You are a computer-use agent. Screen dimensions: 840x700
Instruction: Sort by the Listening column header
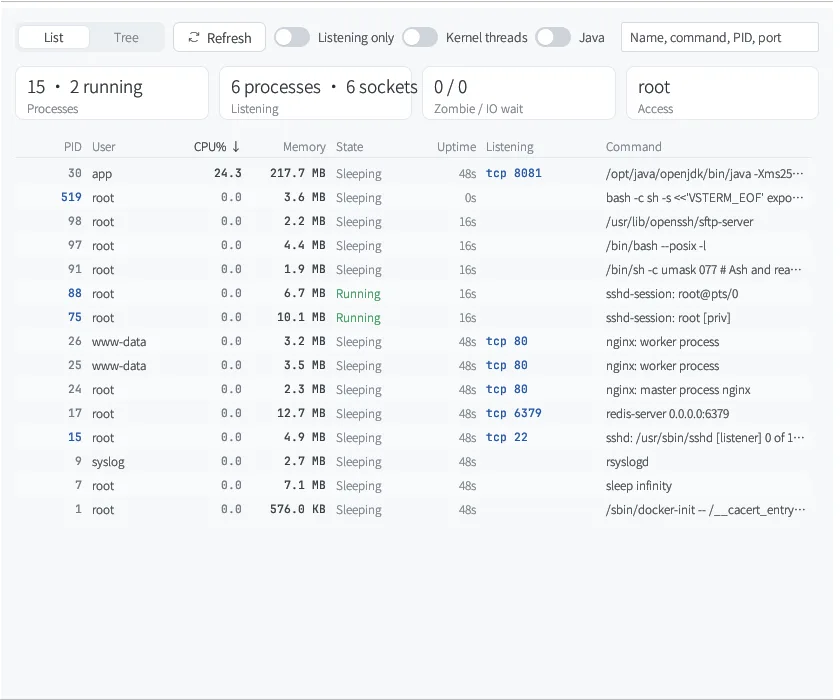(509, 147)
